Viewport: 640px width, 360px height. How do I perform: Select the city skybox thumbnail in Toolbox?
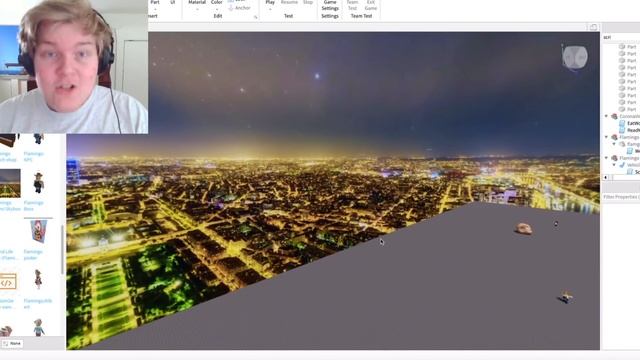10,183
